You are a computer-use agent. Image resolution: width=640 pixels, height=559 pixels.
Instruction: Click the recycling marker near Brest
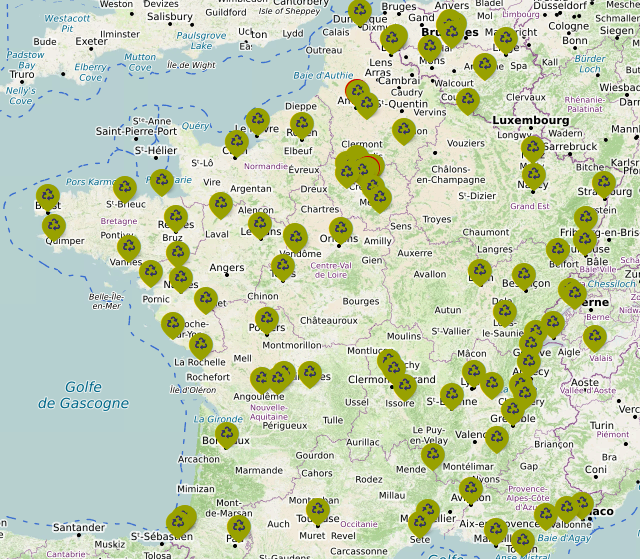coord(47,196)
